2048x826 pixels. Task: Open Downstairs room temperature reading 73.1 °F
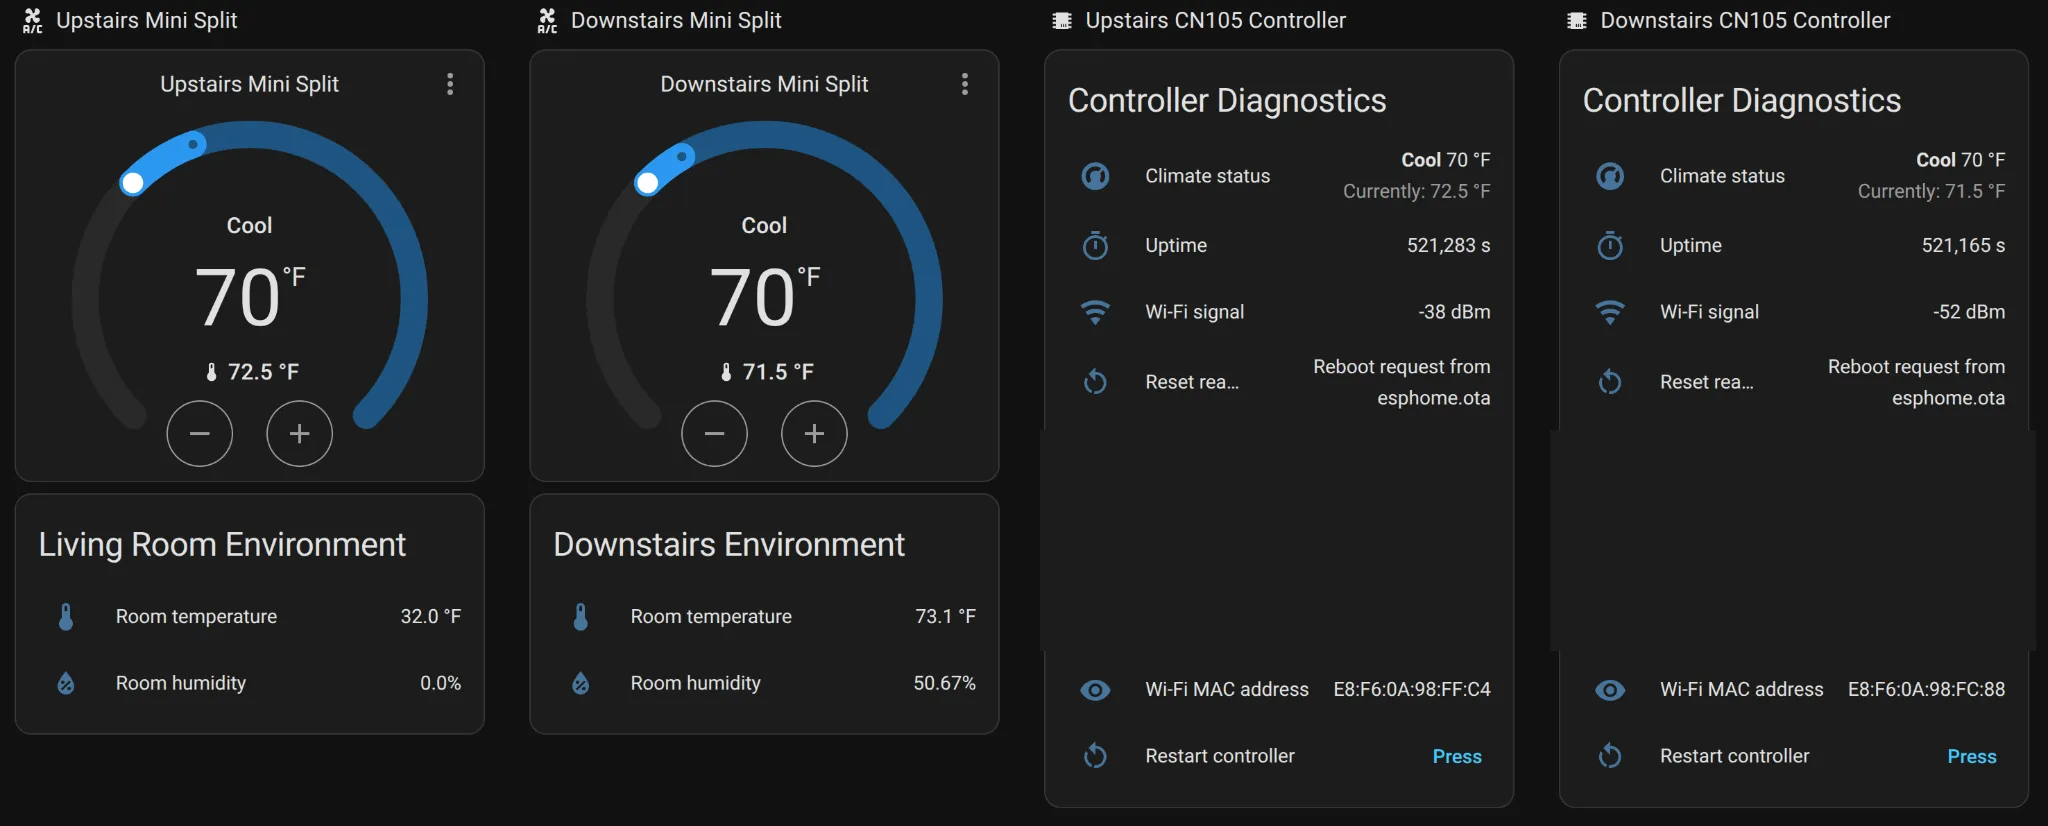click(x=946, y=617)
